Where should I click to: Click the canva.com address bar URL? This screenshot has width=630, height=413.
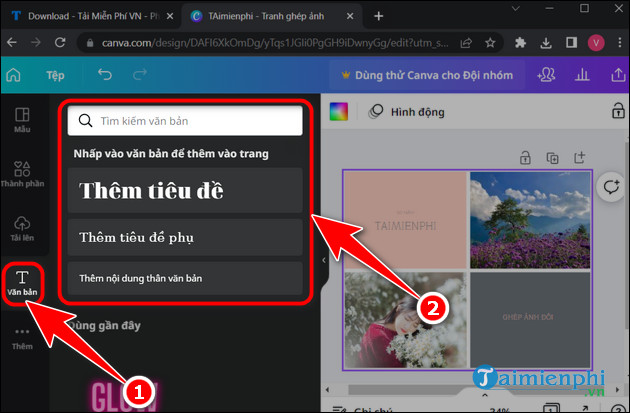point(274,43)
